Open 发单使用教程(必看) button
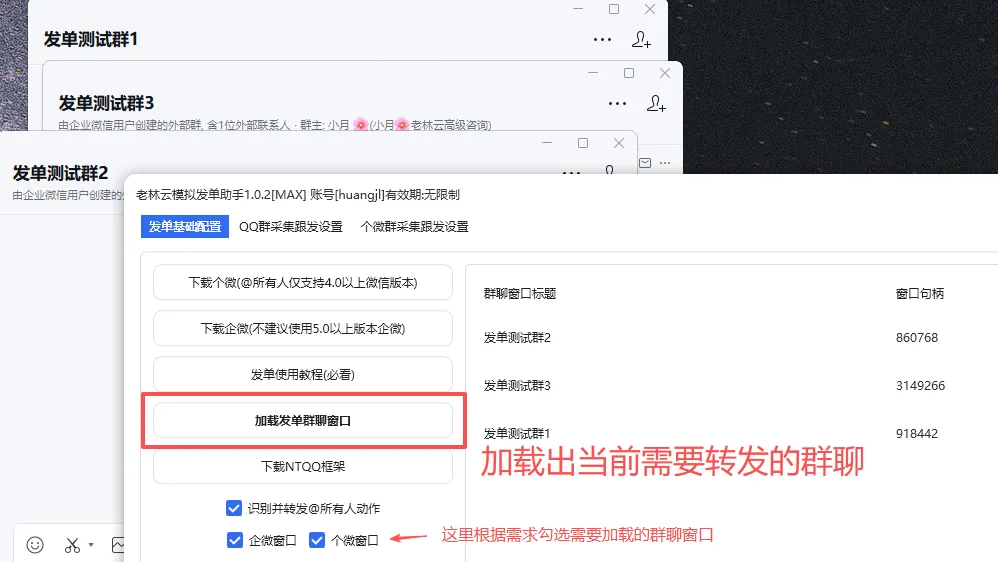This screenshot has height=562, width=998. pos(303,374)
